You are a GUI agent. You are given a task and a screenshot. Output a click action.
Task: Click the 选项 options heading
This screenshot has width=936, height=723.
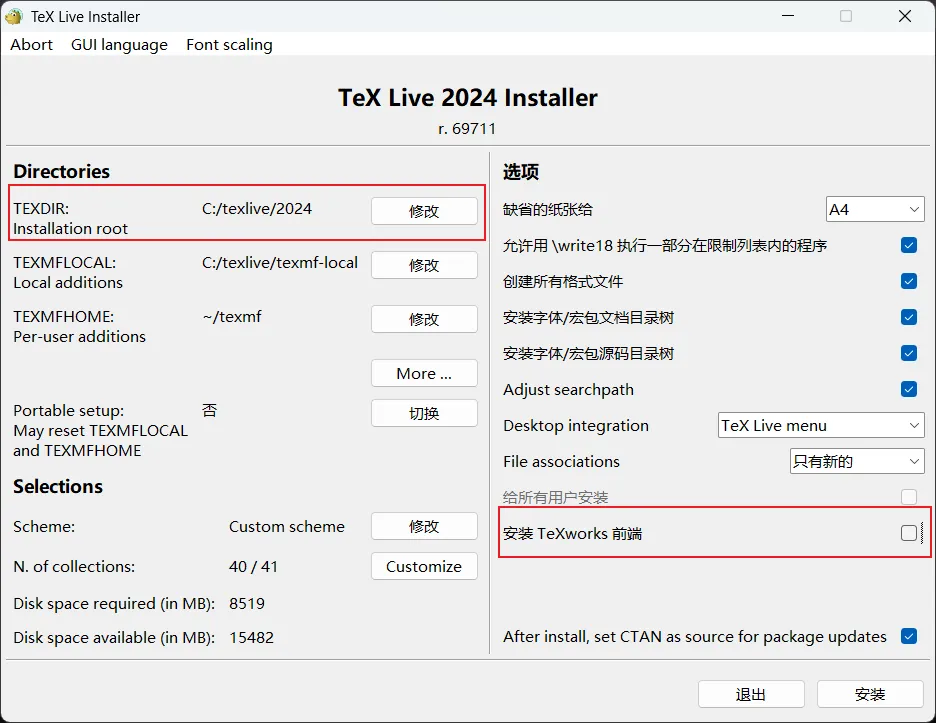tap(521, 172)
